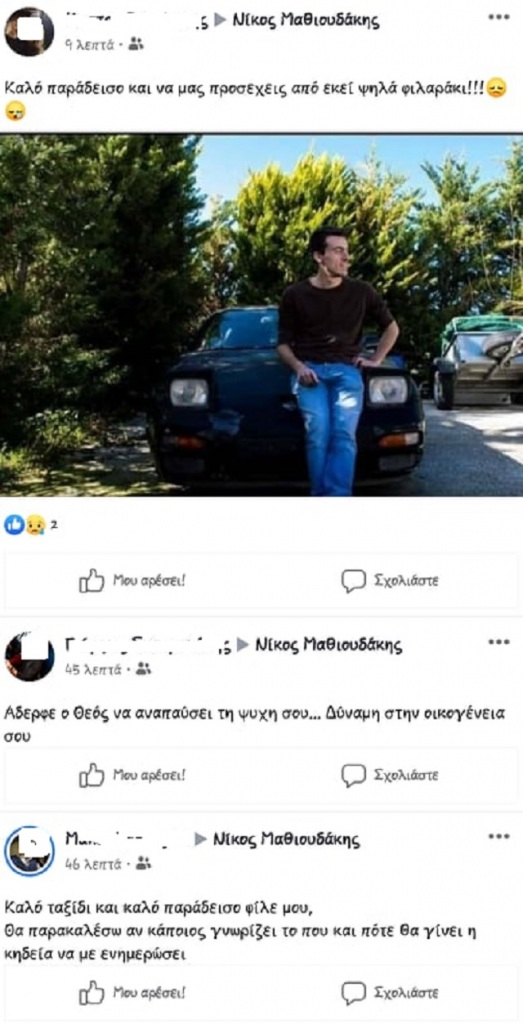Open the first post's three-dot options menu
523x1024 pixels.
[x=498, y=16]
